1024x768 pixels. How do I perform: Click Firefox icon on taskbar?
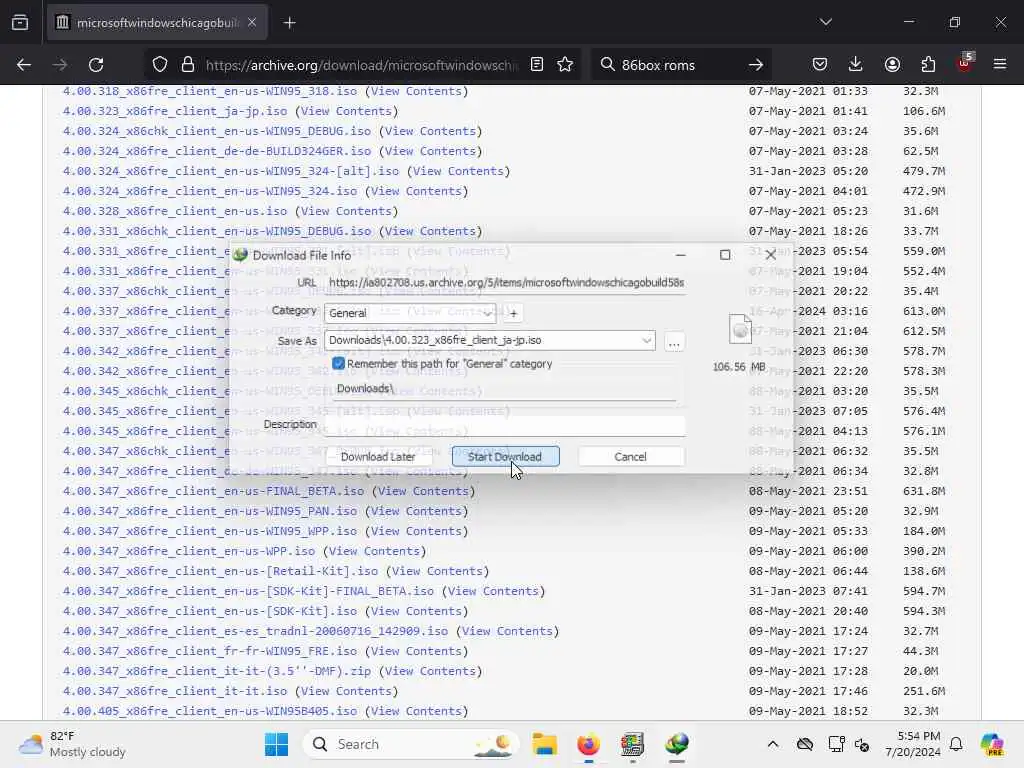click(588, 744)
